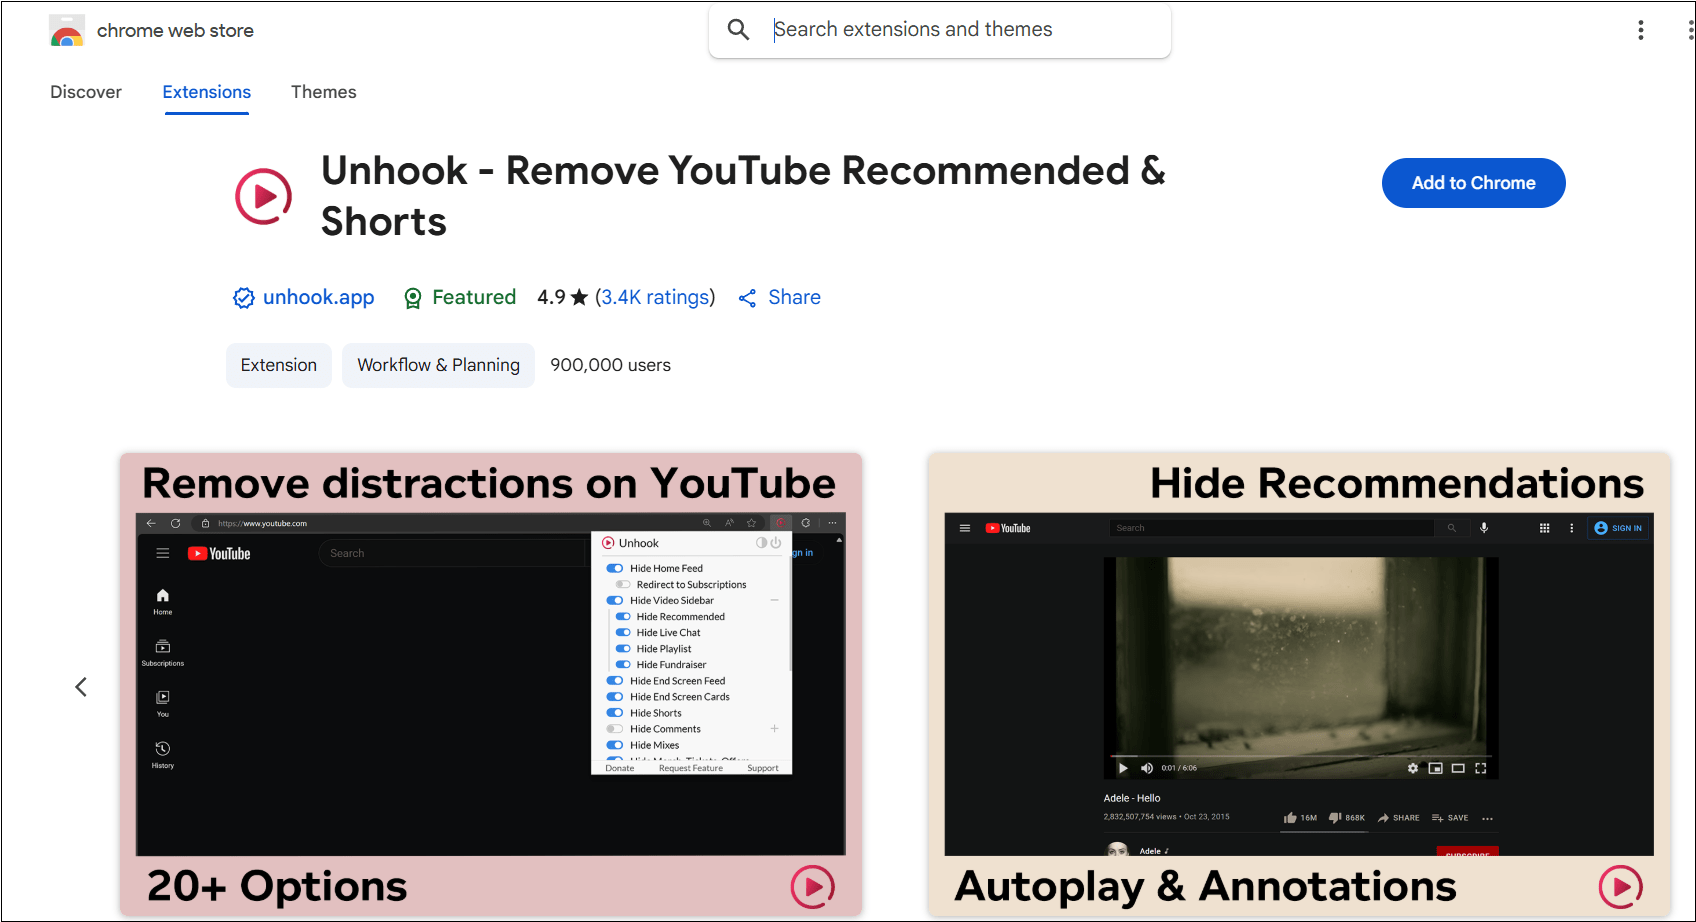Image resolution: width=1696 pixels, height=922 pixels.
Task: Click the Share link
Action: tap(779, 297)
